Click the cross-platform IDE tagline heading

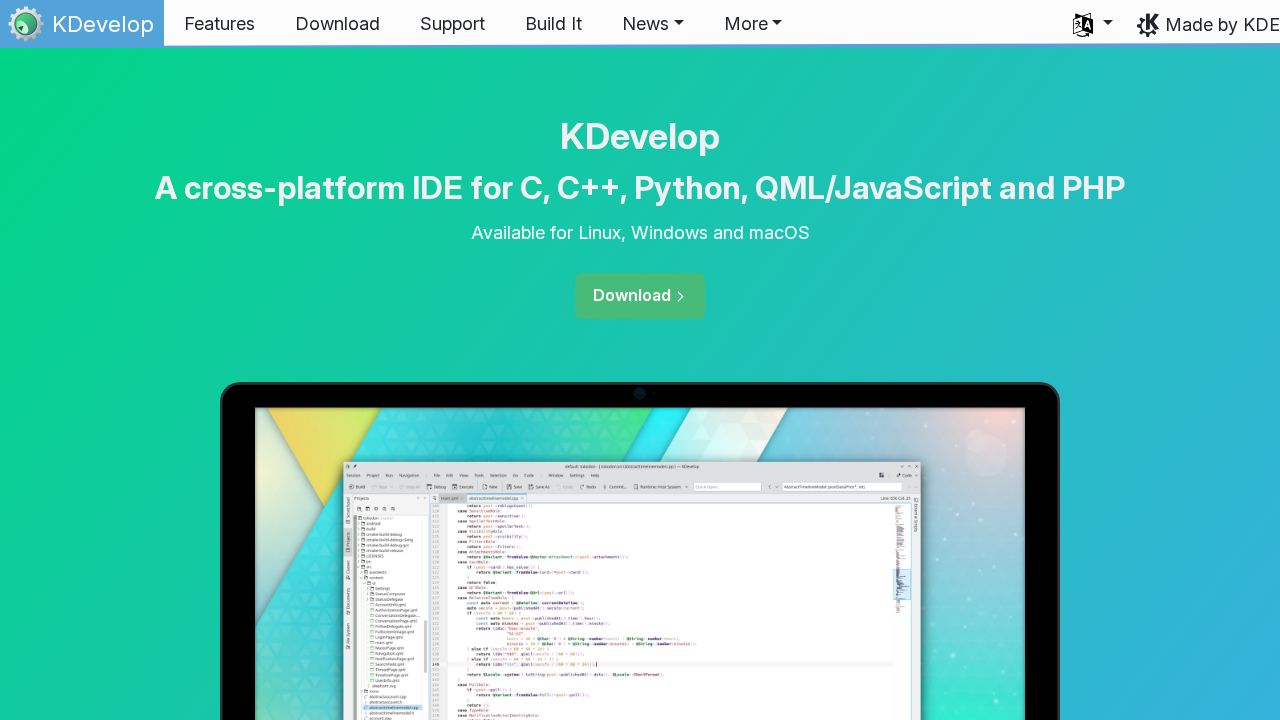(x=640, y=188)
